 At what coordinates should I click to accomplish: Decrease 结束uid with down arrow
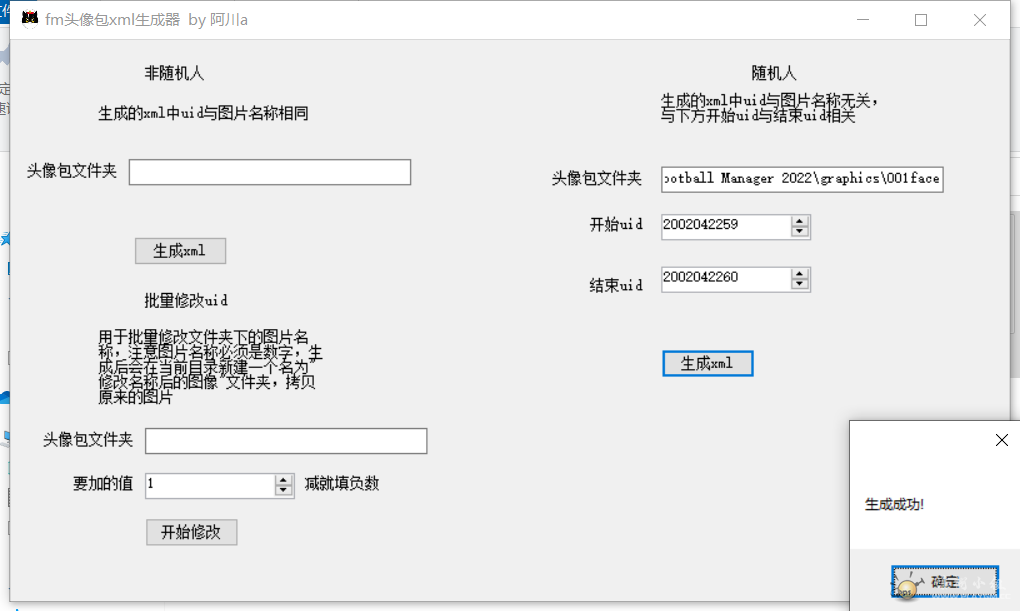tap(799, 285)
